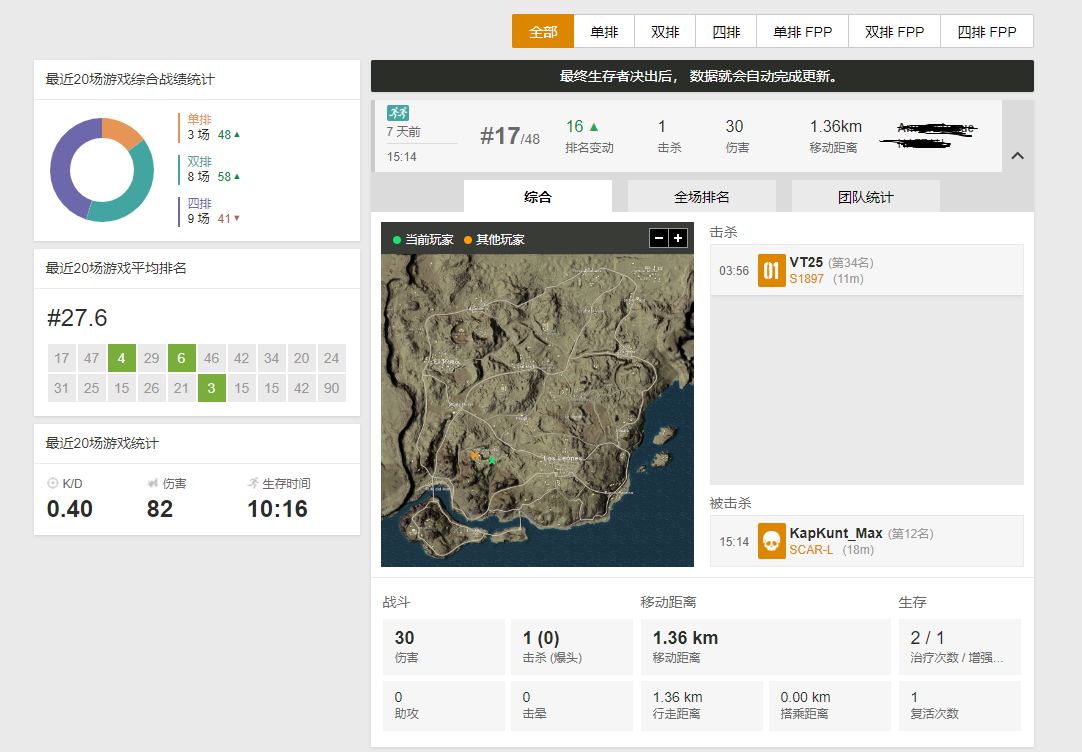Click the green weapon kill "01" icon beside VT25

pyautogui.click(x=770, y=270)
